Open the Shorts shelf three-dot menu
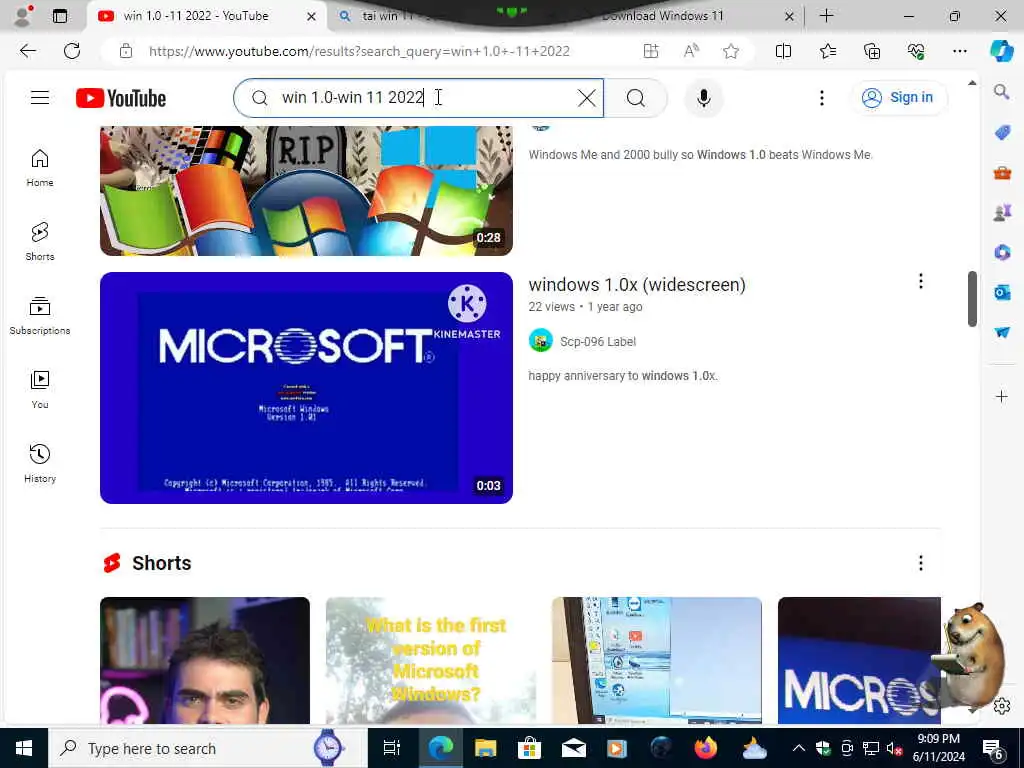 click(921, 563)
